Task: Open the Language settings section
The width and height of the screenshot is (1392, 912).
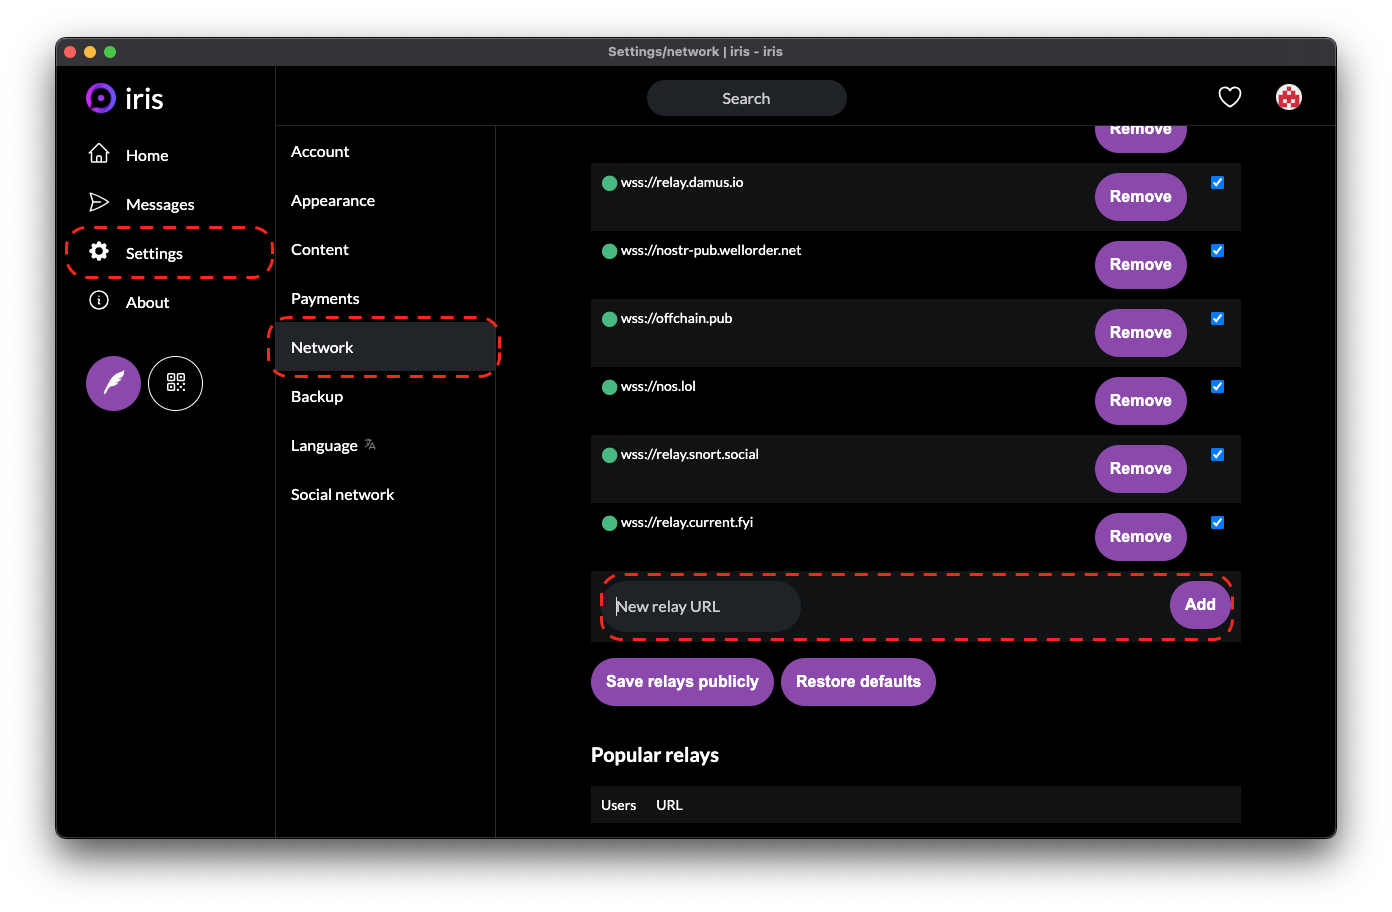Action: point(324,446)
